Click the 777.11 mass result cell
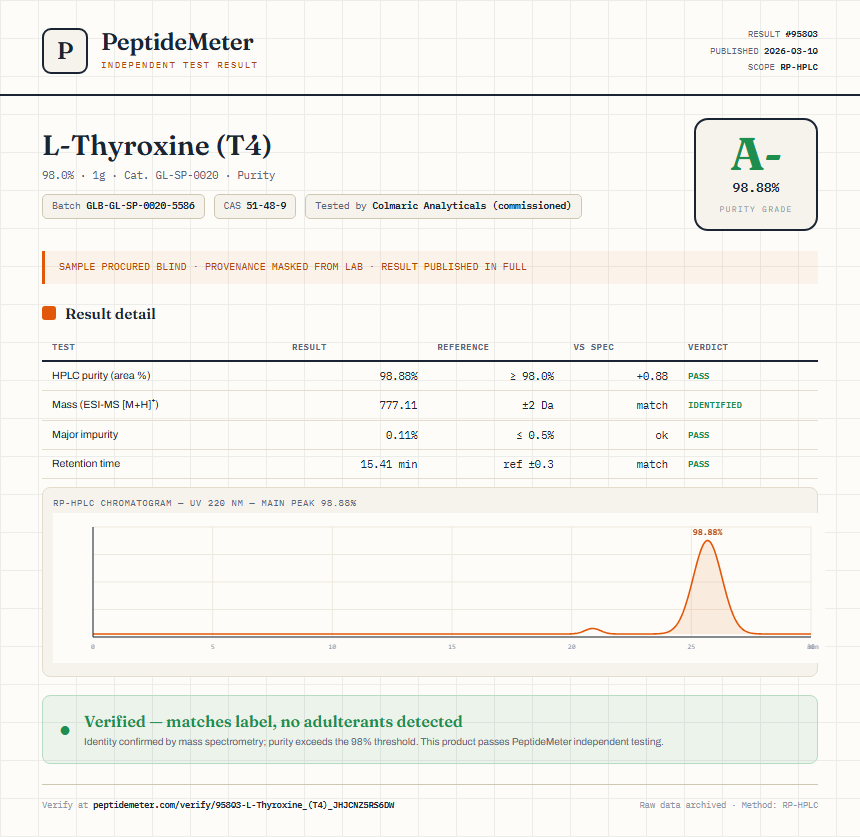The height and width of the screenshot is (837, 860). [x=398, y=405]
